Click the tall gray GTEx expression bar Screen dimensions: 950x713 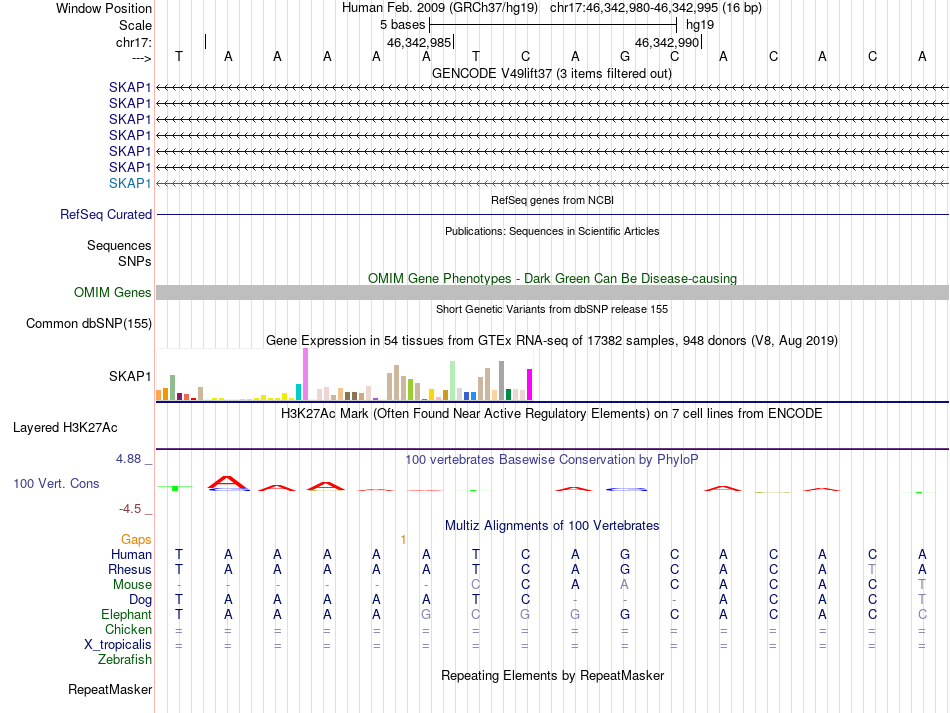[x=501, y=380]
